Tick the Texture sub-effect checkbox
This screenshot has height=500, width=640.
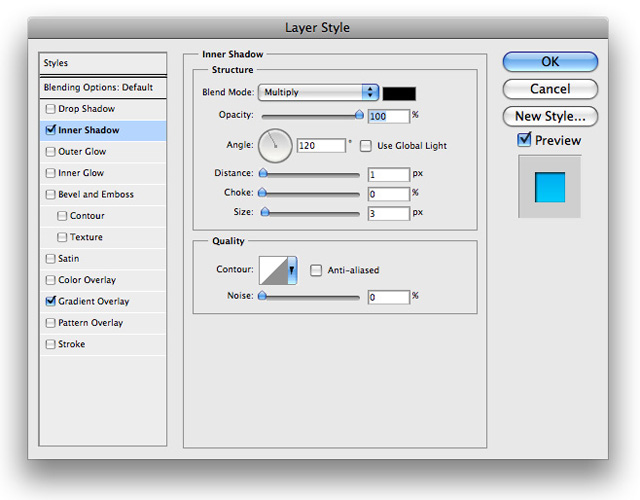coord(62,237)
